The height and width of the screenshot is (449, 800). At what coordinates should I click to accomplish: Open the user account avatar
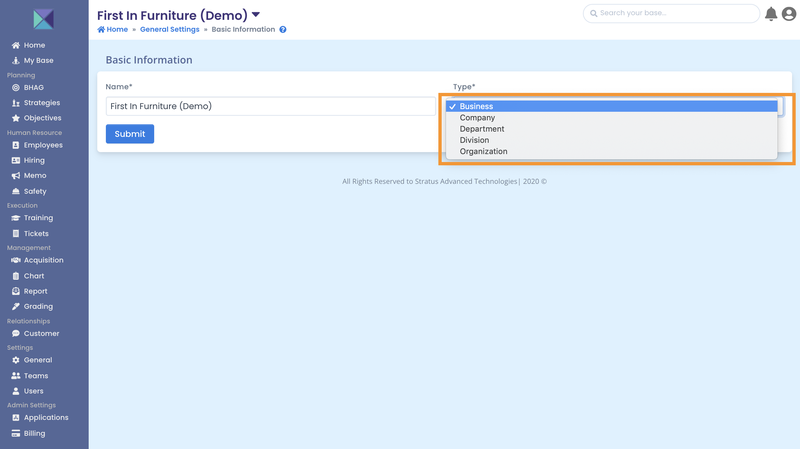pyautogui.click(x=789, y=14)
